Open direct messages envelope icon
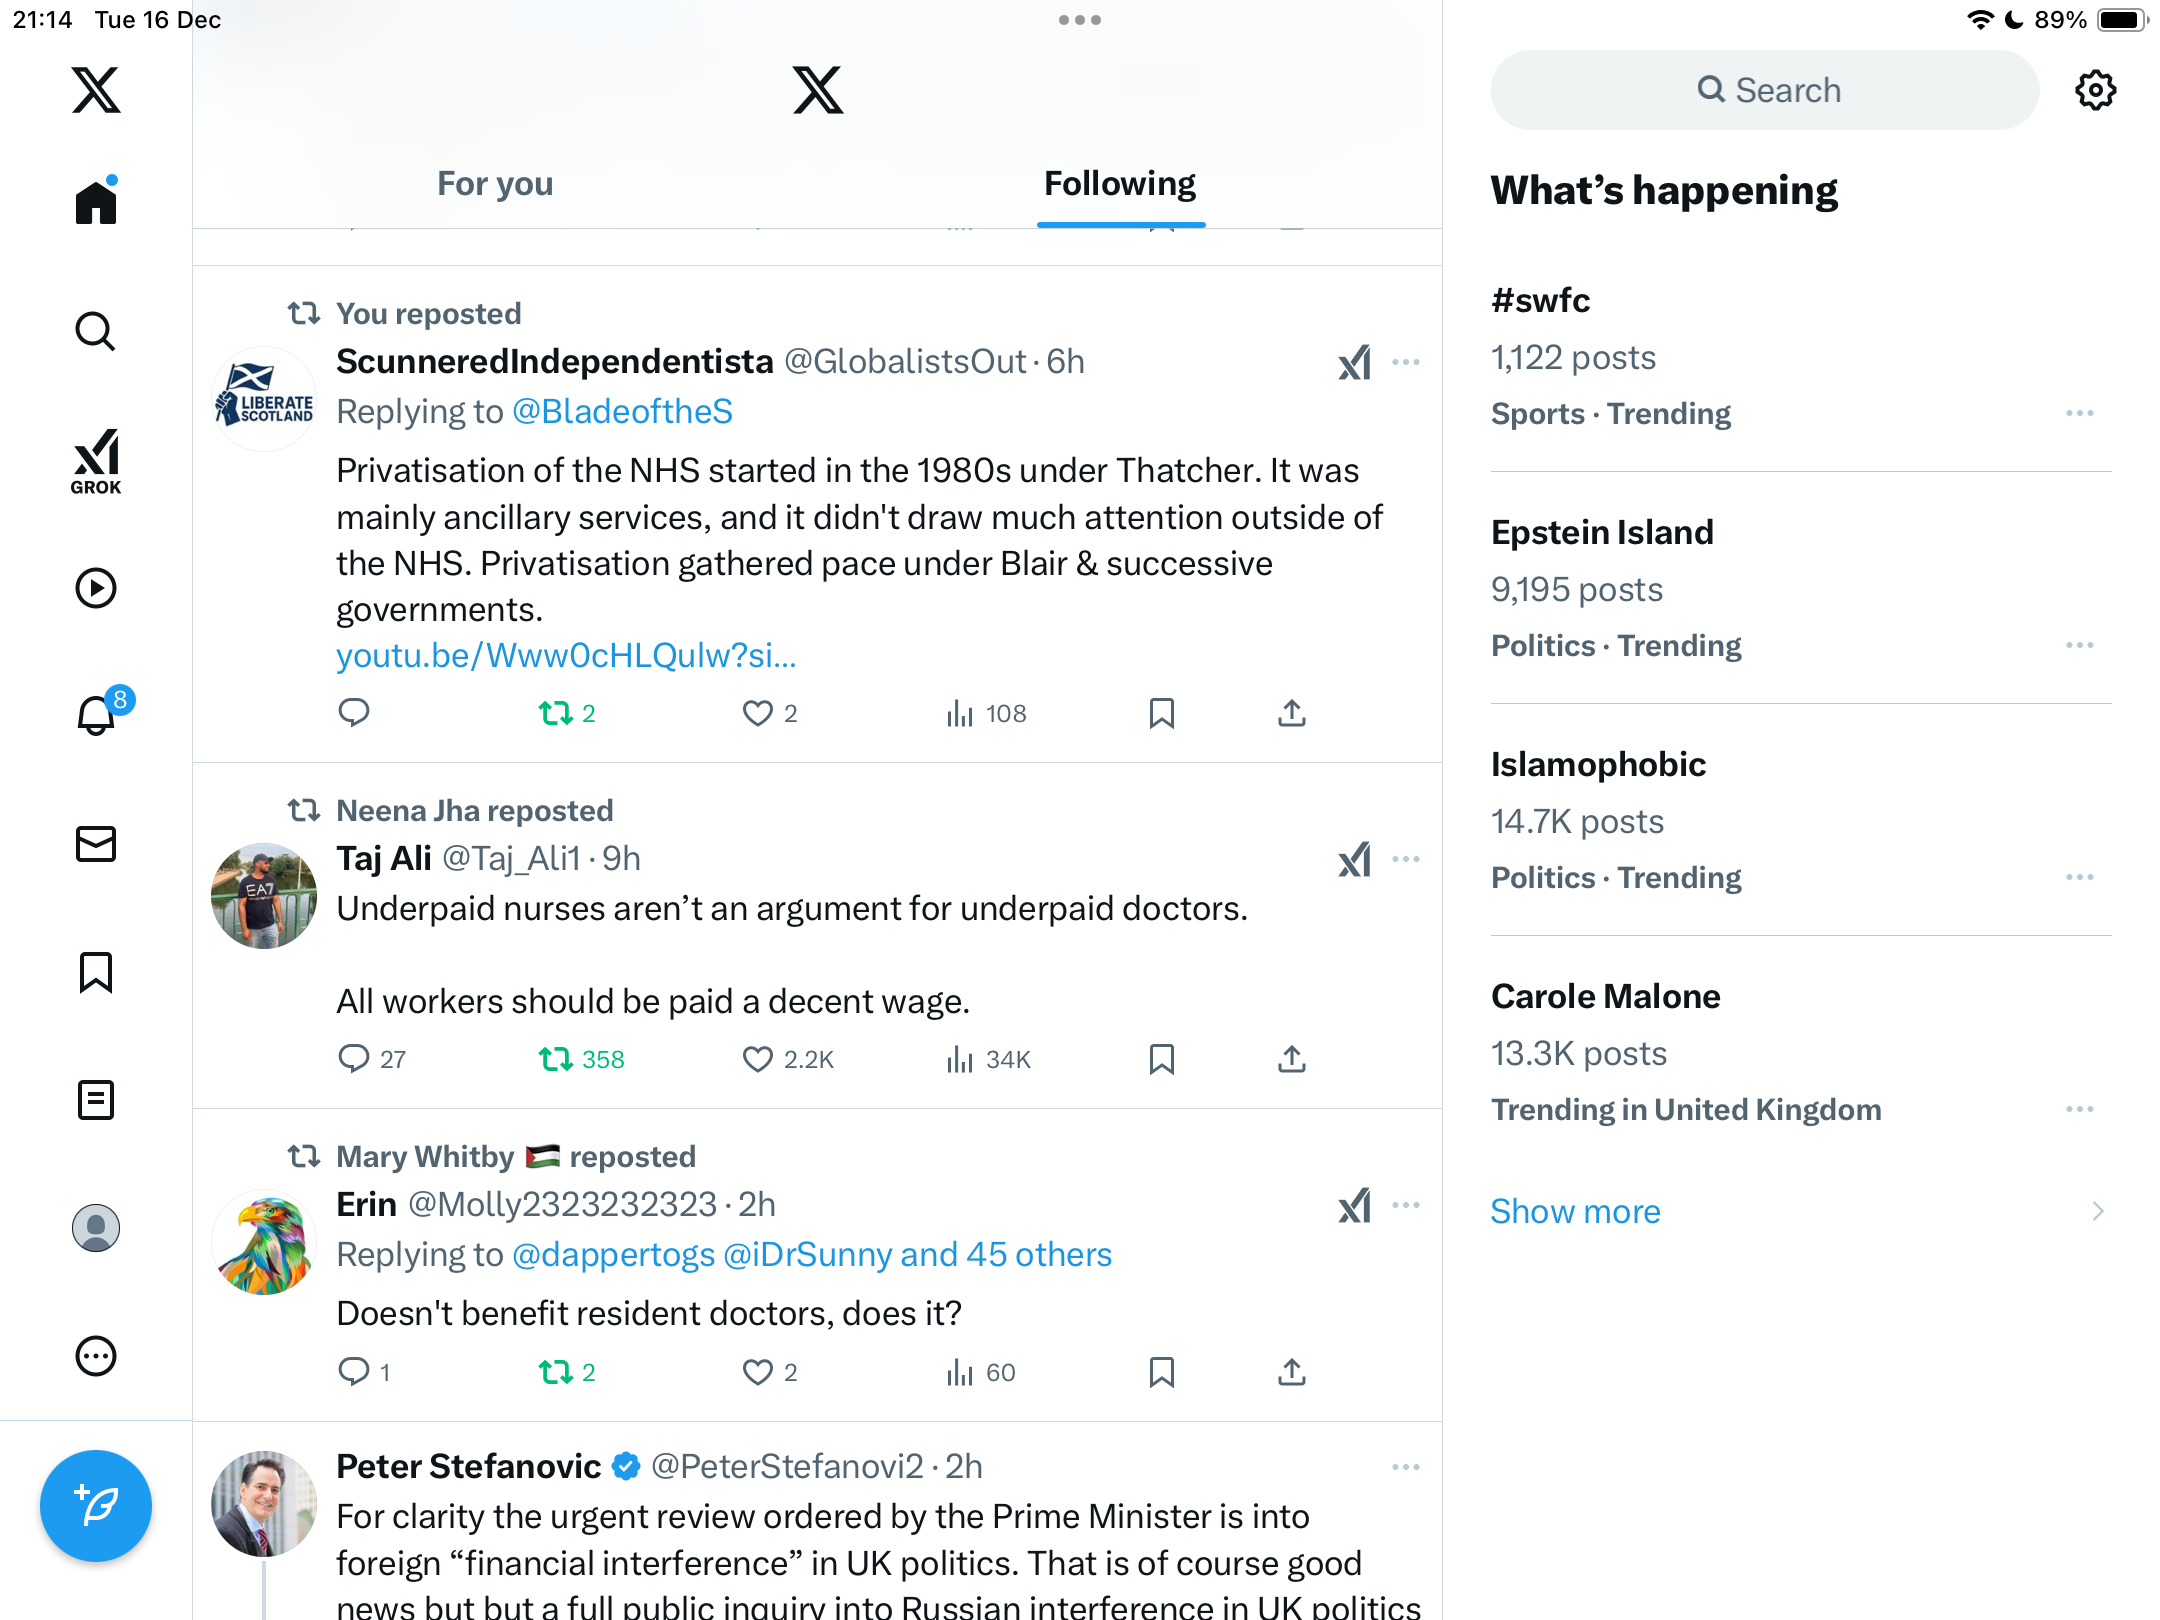Image resolution: width=2160 pixels, height=1620 pixels. coord(96,844)
